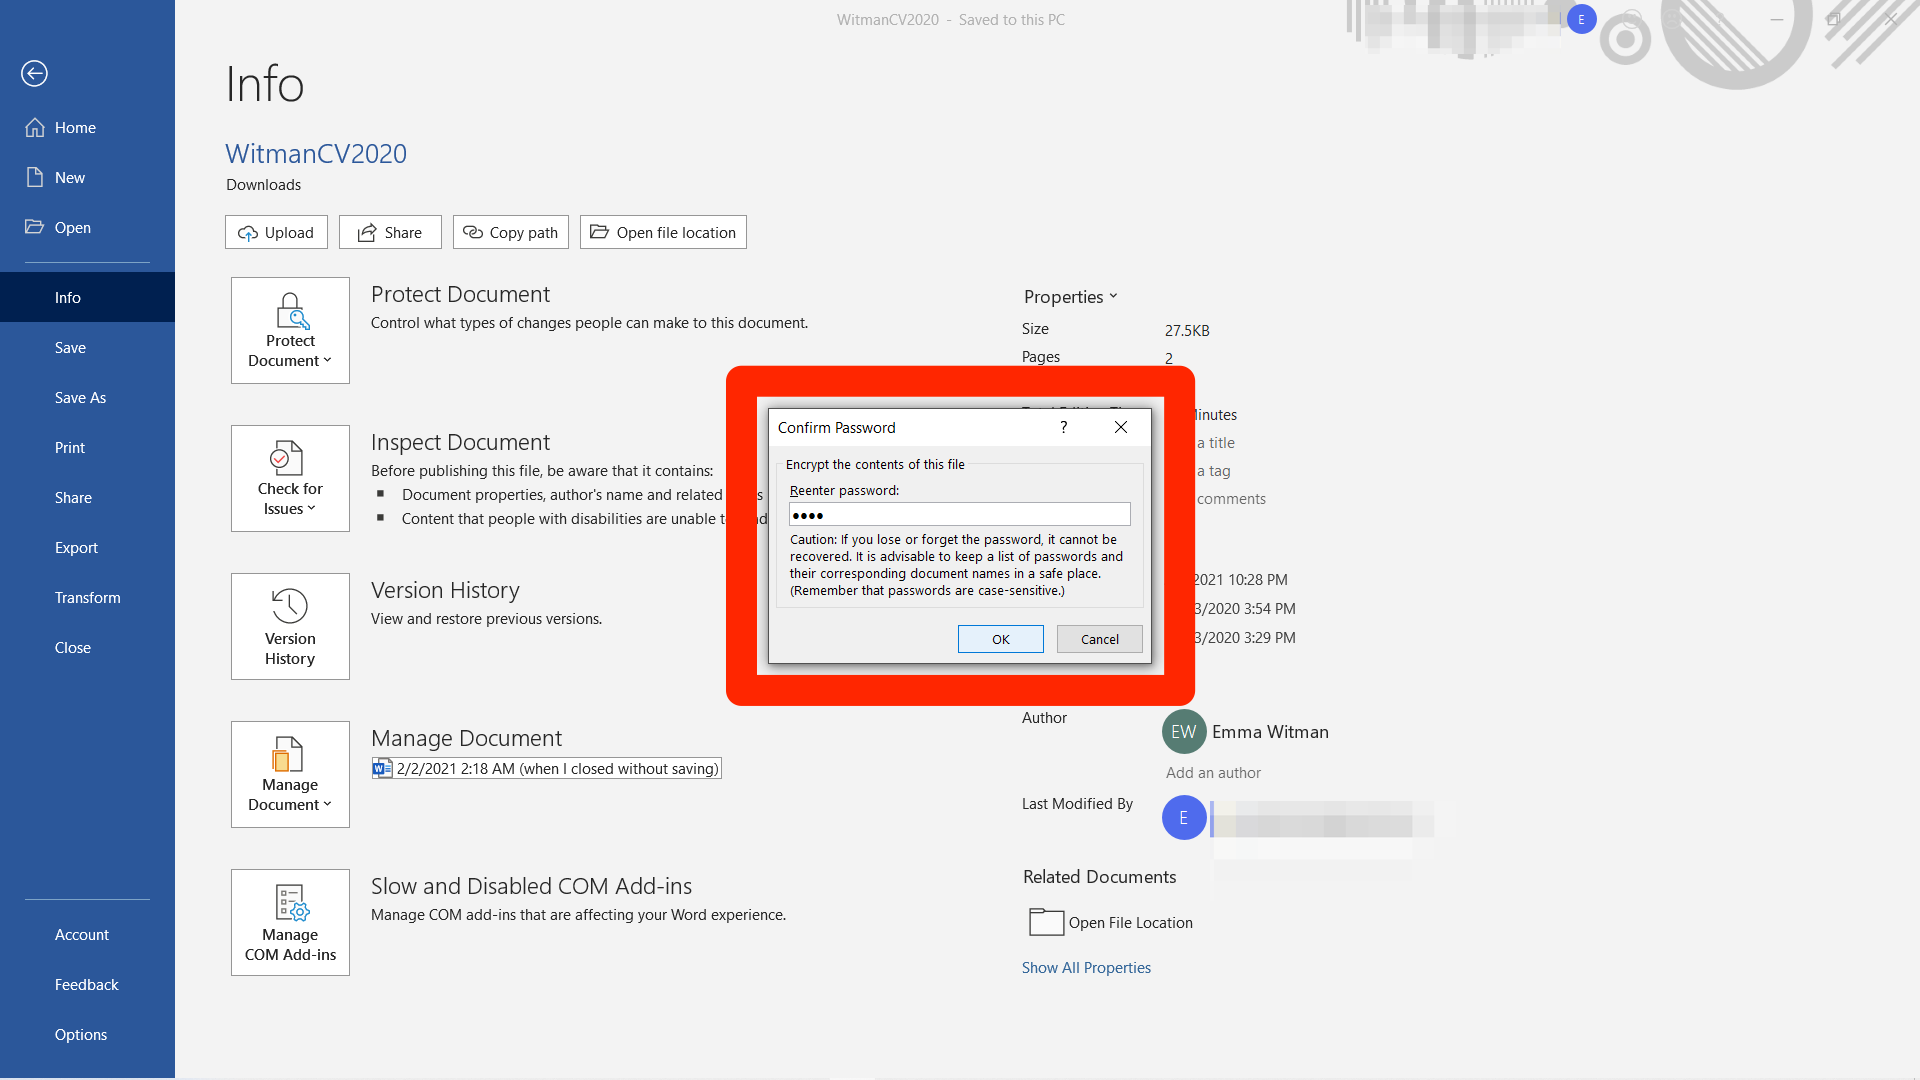Click the Open file location button
The height and width of the screenshot is (1080, 1920).
click(665, 232)
